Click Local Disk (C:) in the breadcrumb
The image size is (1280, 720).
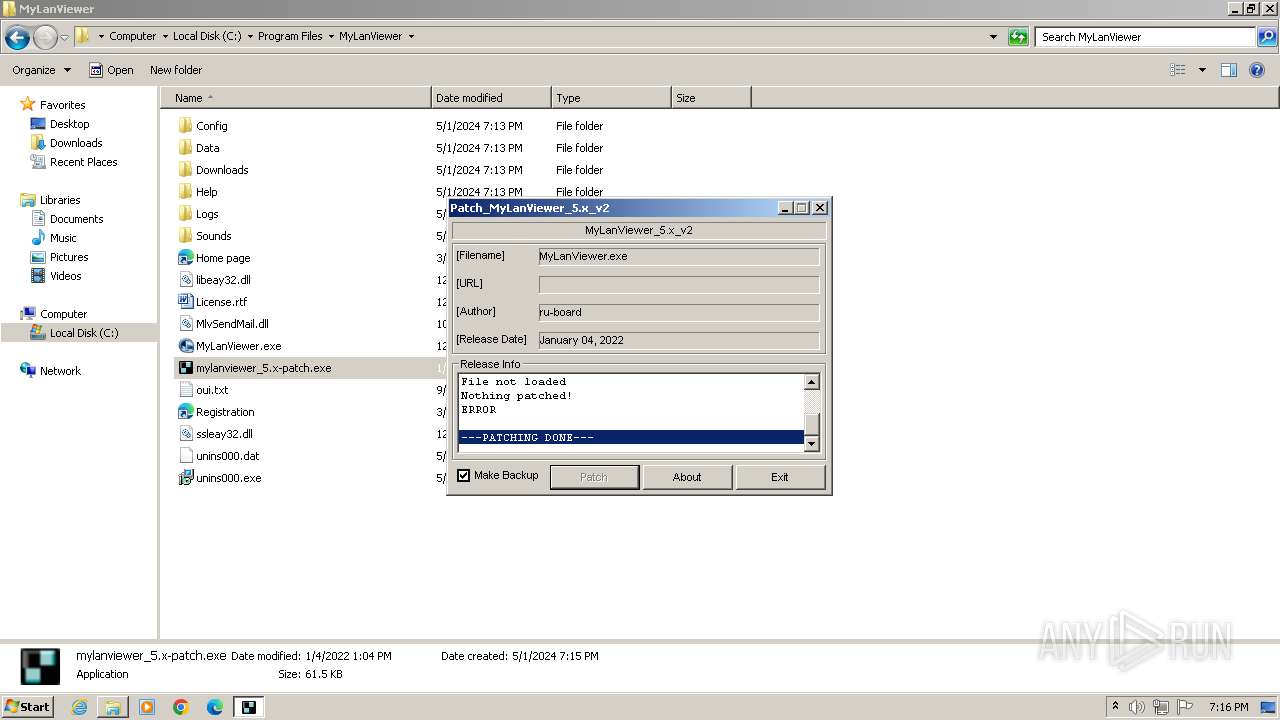point(207,36)
